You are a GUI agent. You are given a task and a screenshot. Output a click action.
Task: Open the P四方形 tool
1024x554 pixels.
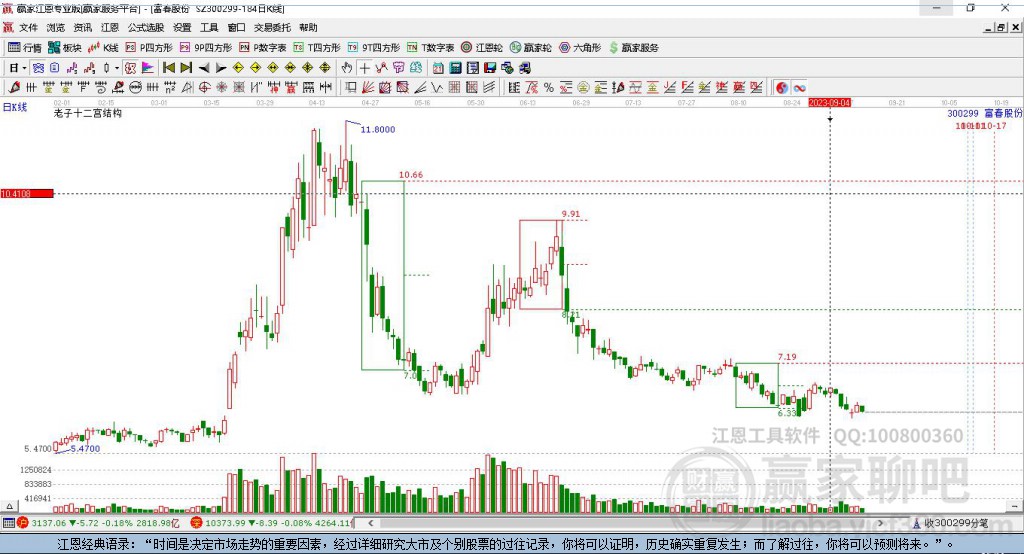148,48
